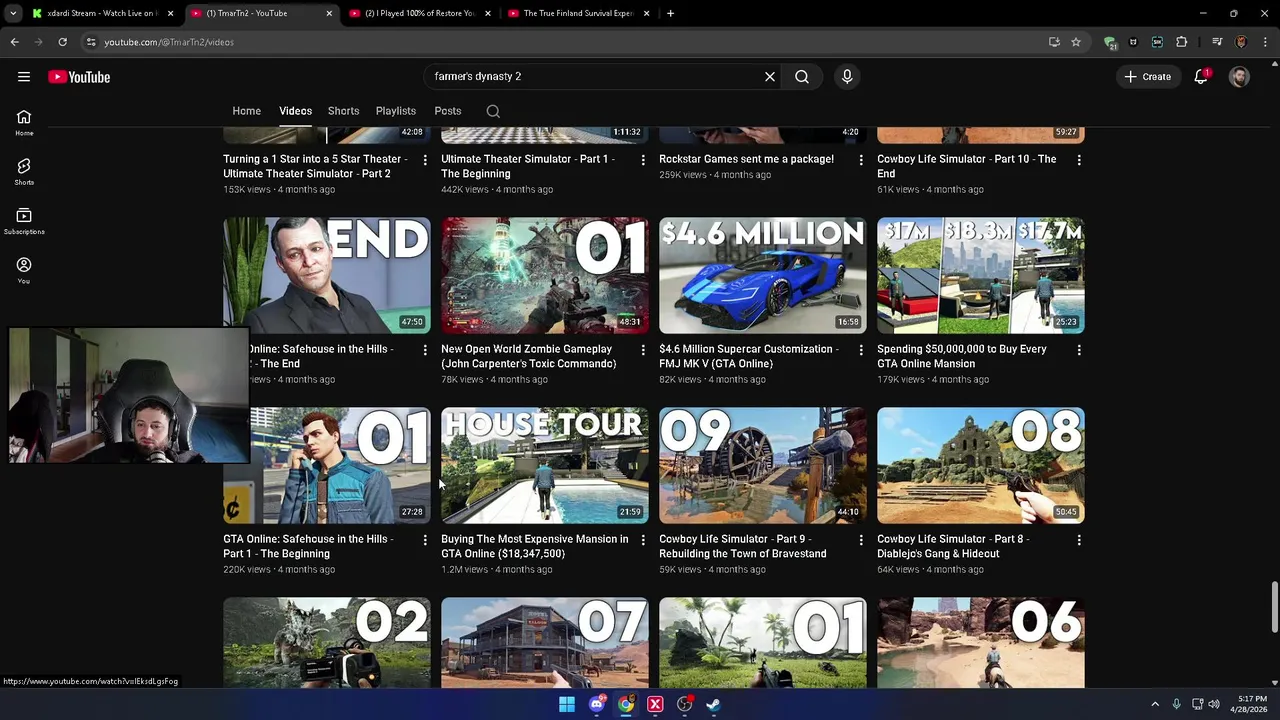The width and height of the screenshot is (1280, 720).
Task: Play the Cowboy Life Simulator 08 thumbnail
Action: tap(981, 465)
